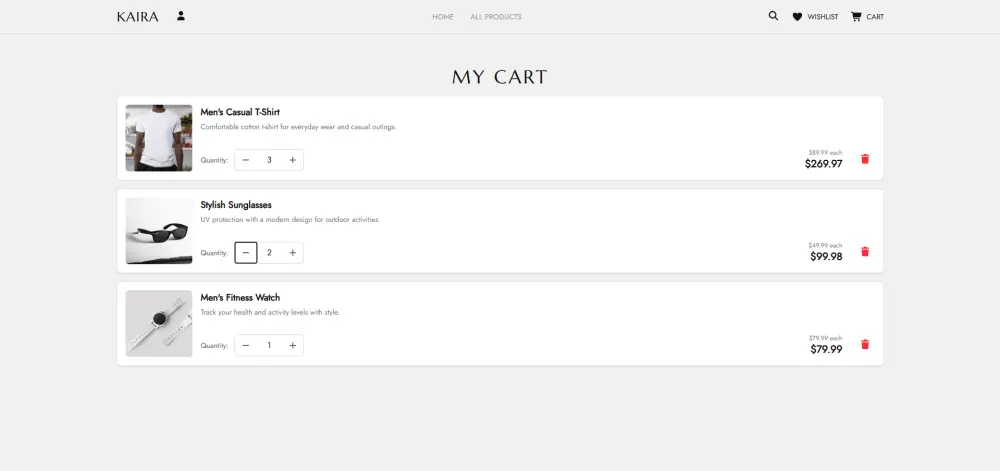Click the Stylish Sunglasses quantity field
The width and height of the screenshot is (1000, 471).
pyautogui.click(x=269, y=253)
